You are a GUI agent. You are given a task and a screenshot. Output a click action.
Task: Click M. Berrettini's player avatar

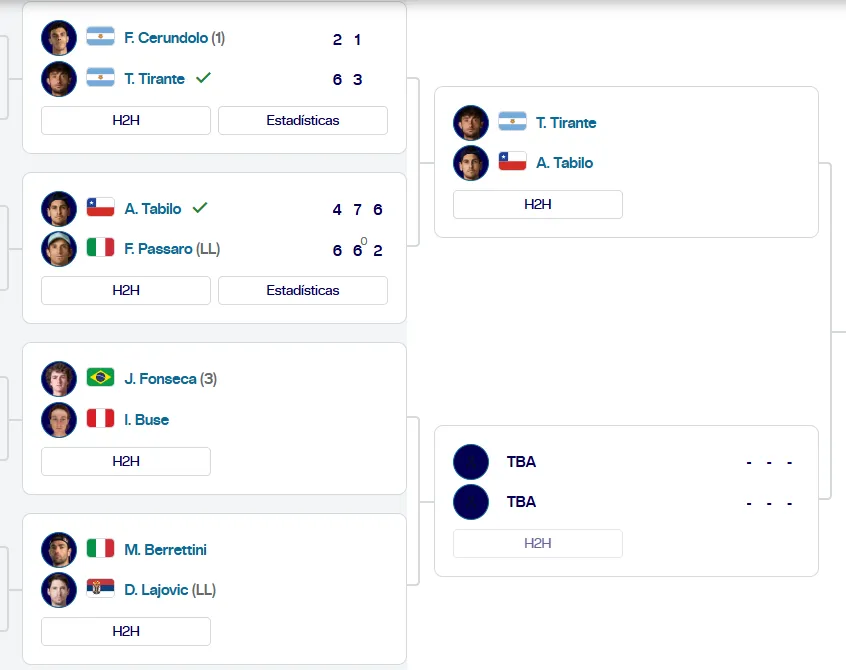pyautogui.click(x=59, y=549)
